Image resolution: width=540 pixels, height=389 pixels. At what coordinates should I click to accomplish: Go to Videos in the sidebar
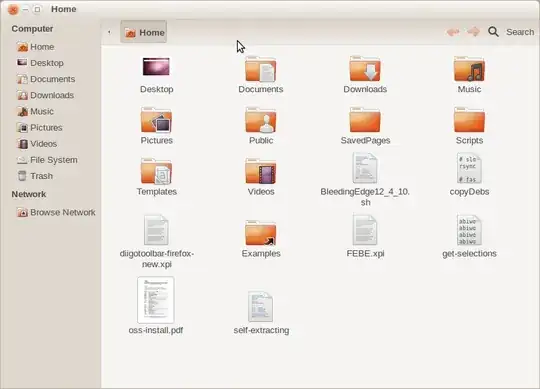[37, 144]
